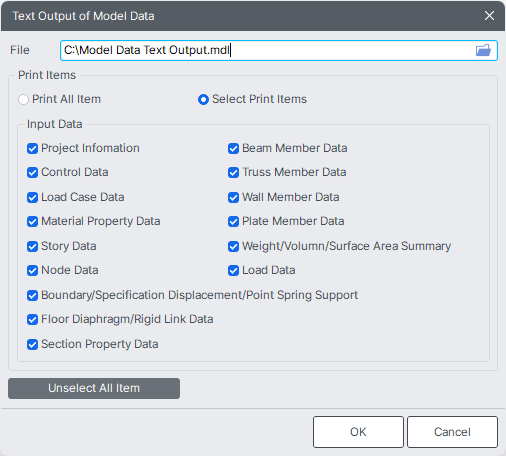Uncheck Project Infomation checkbox
The width and height of the screenshot is (506, 456).
[x=32, y=148]
